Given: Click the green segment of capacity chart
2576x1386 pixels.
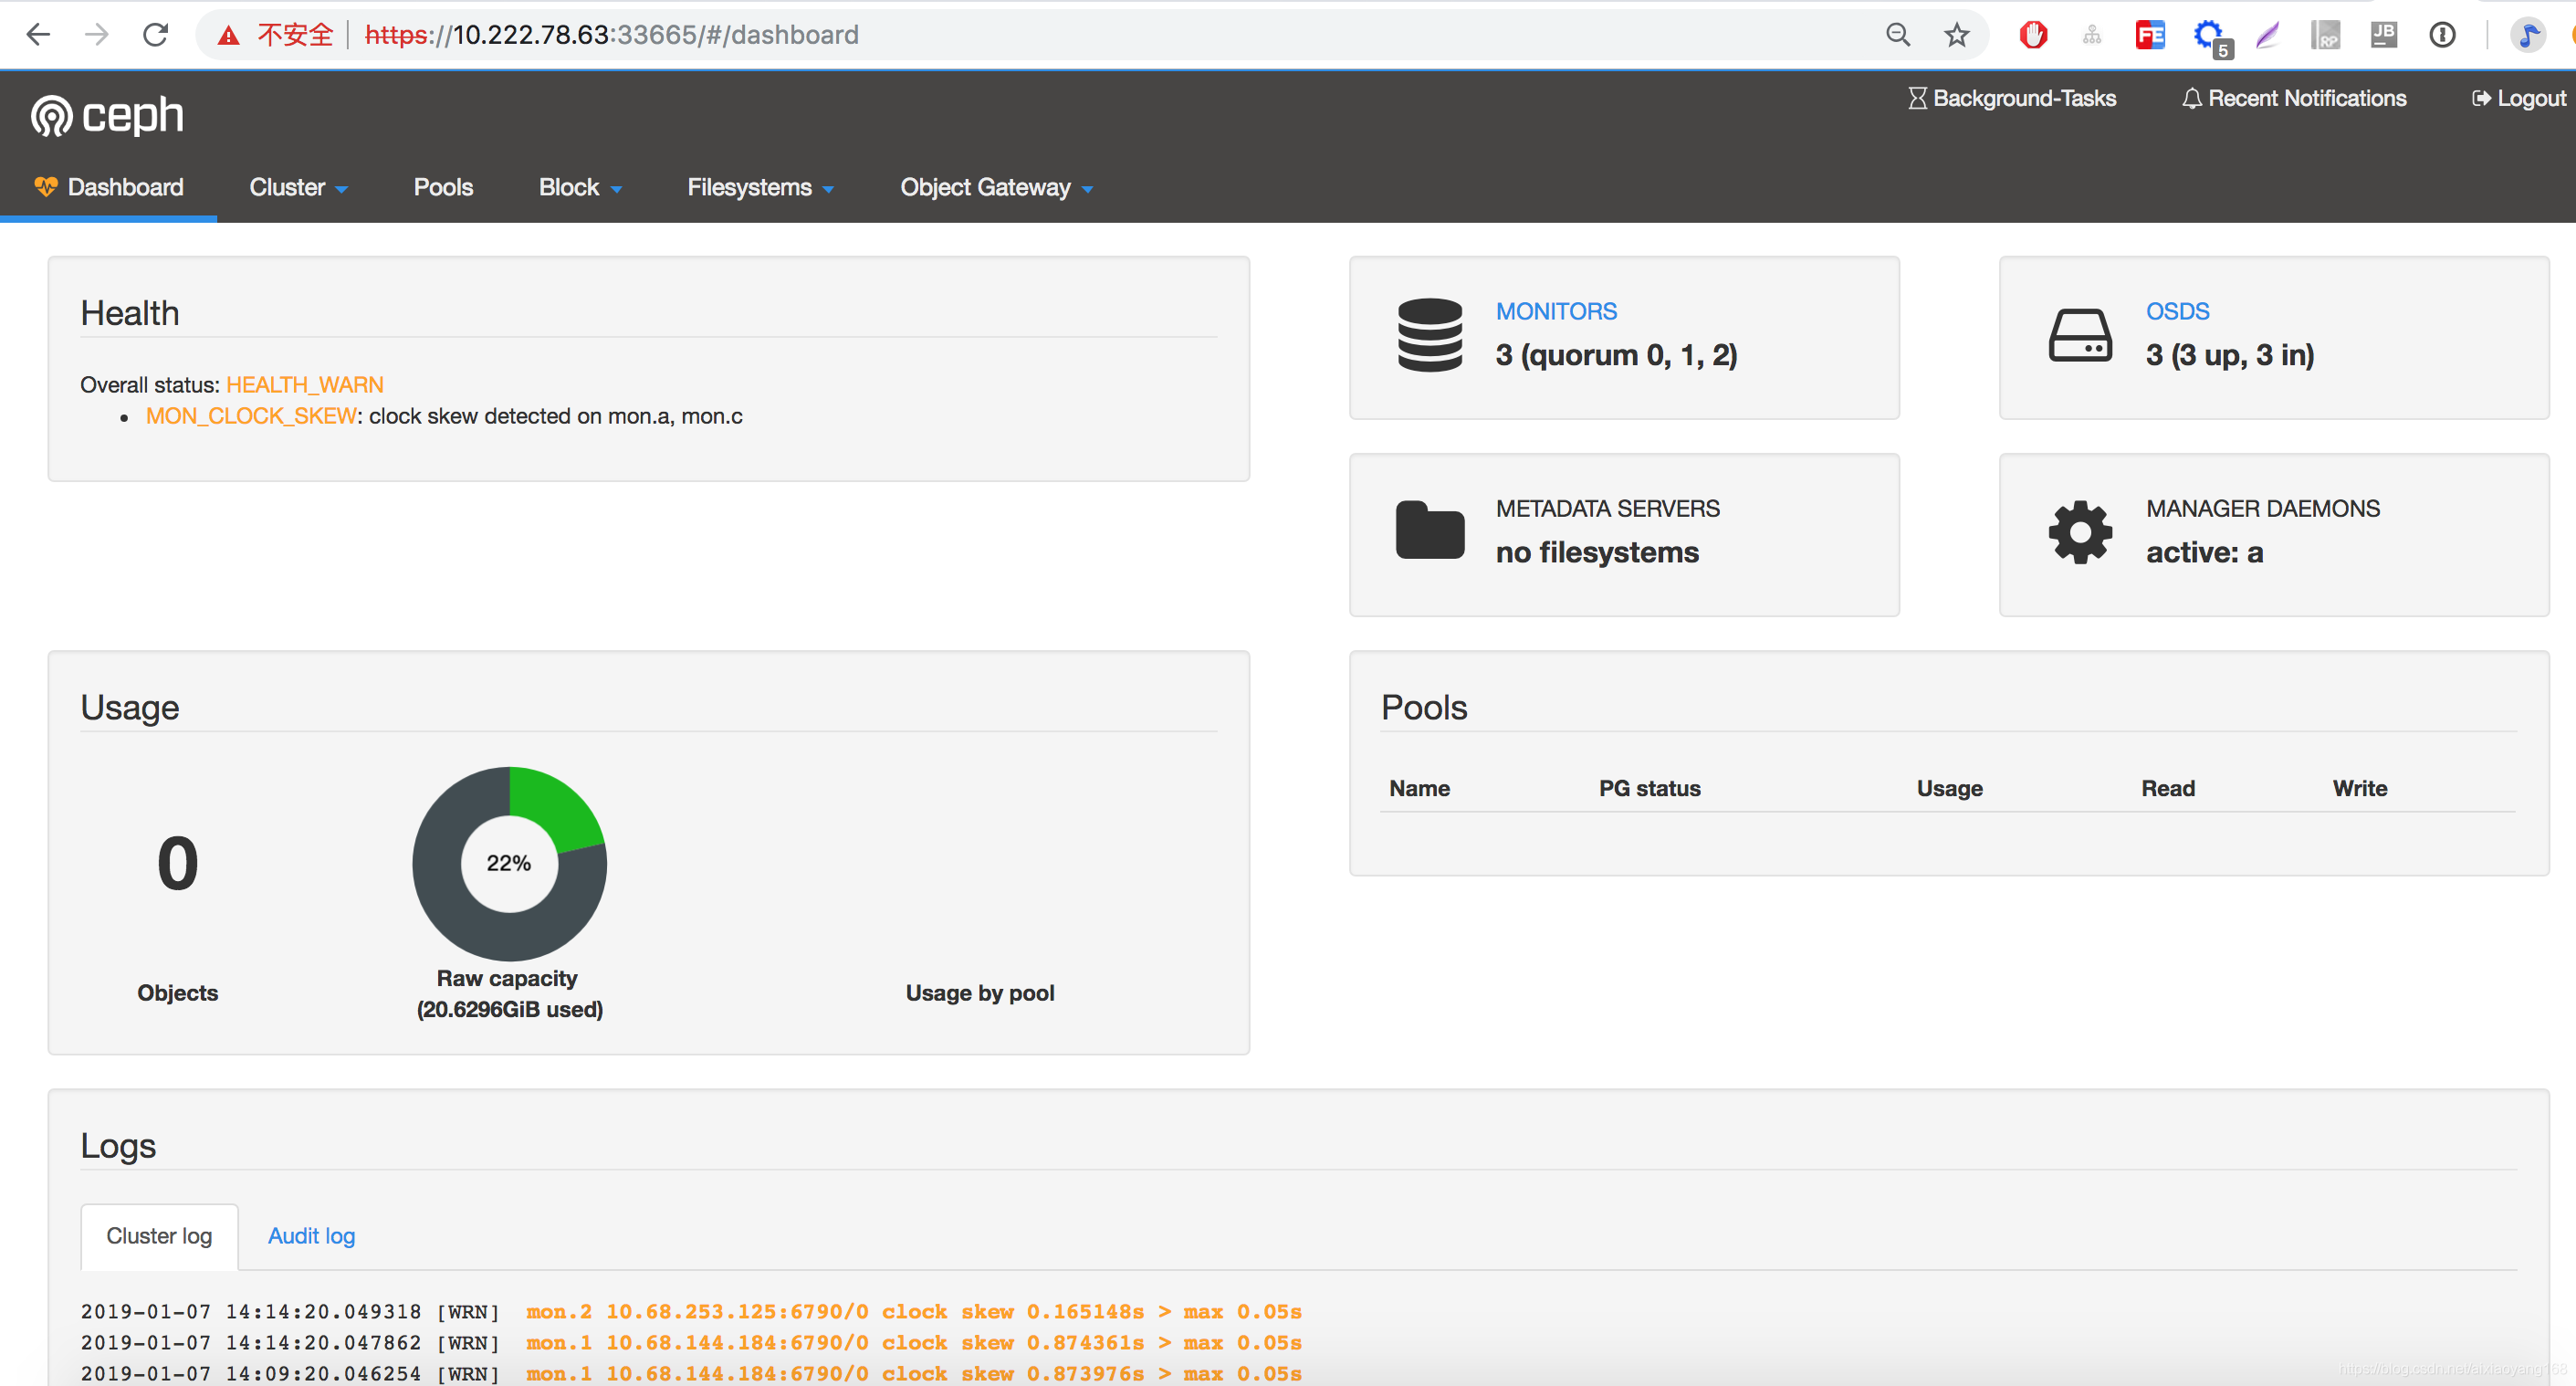Looking at the screenshot, I should coord(553,808).
